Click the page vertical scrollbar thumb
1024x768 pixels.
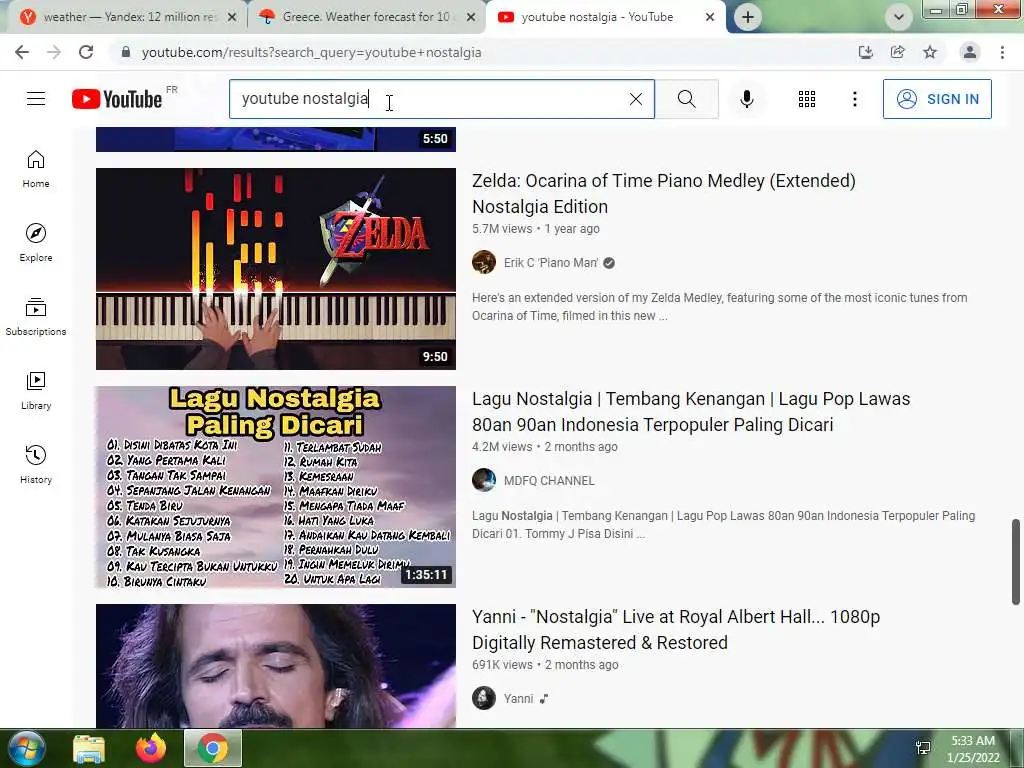click(x=1016, y=562)
